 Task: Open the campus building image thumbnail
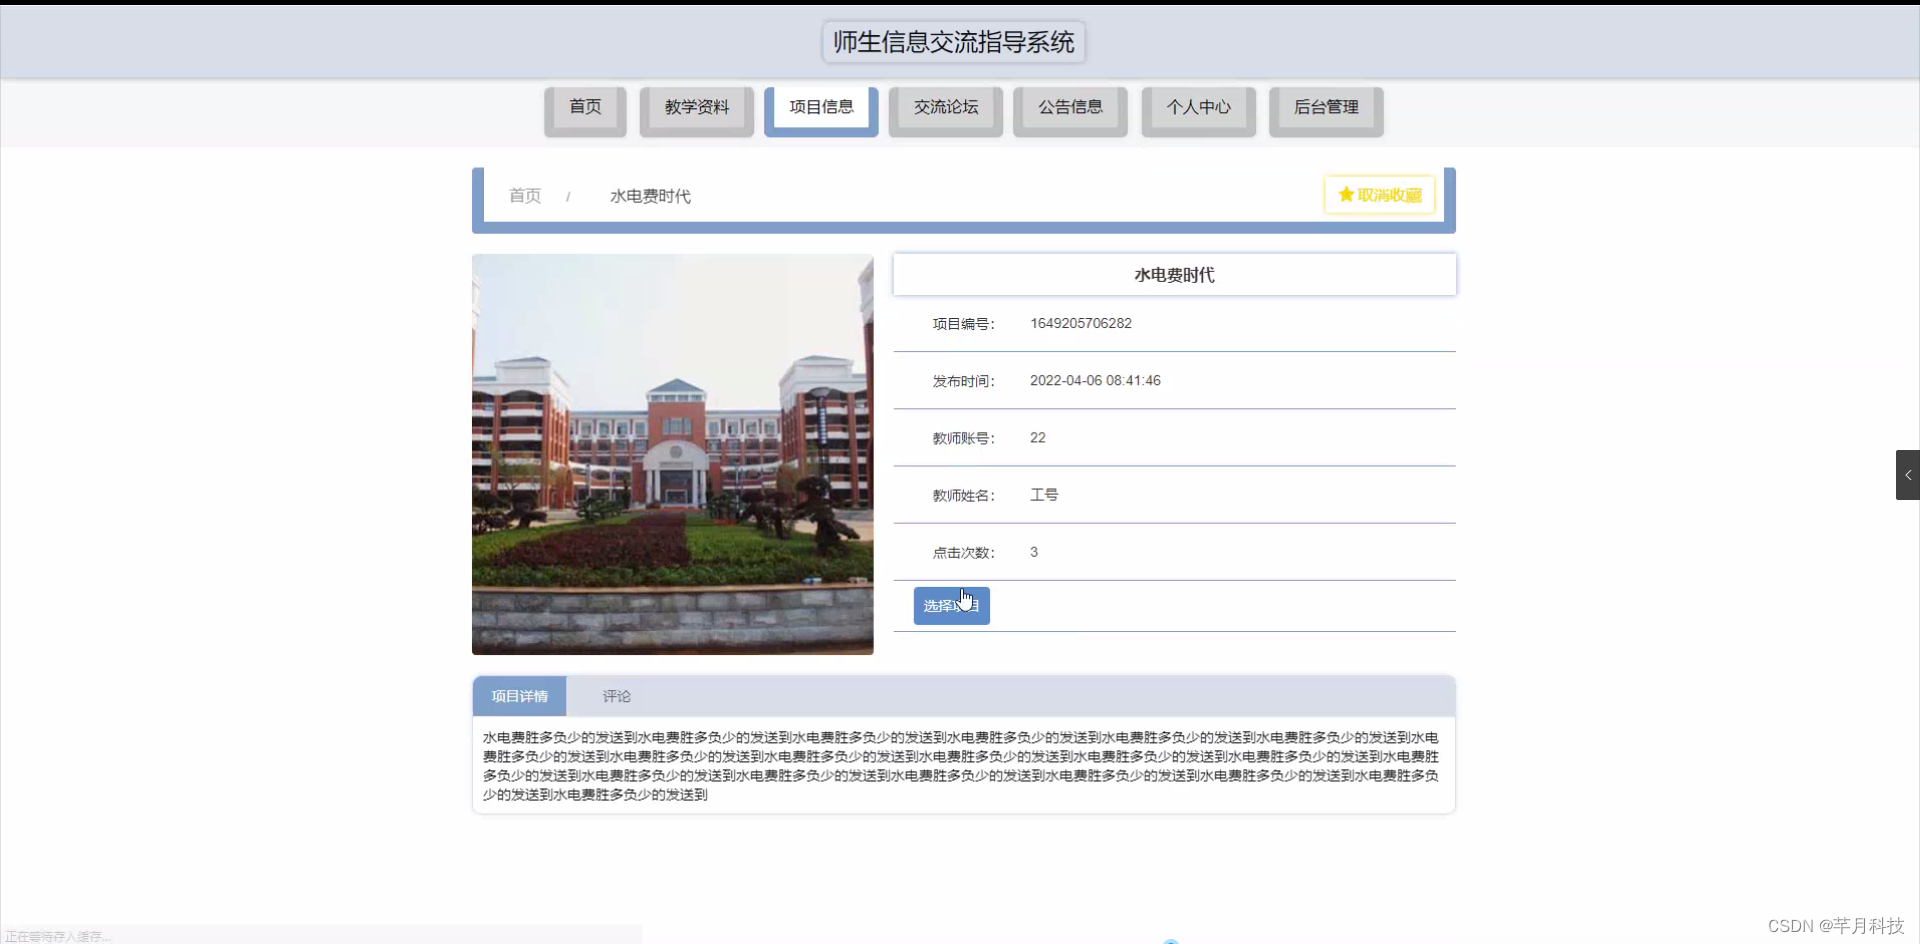(672, 454)
